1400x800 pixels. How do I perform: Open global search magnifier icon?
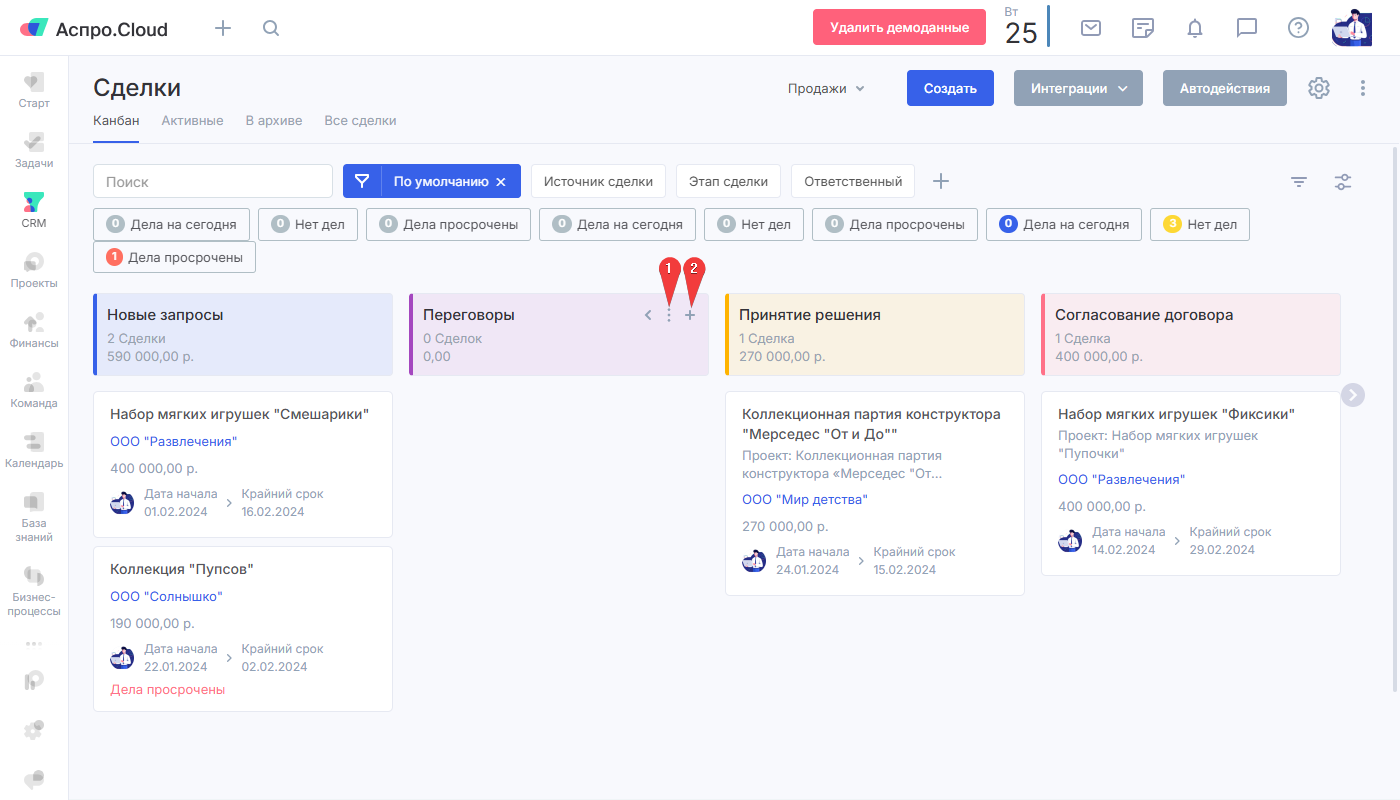tap(271, 28)
